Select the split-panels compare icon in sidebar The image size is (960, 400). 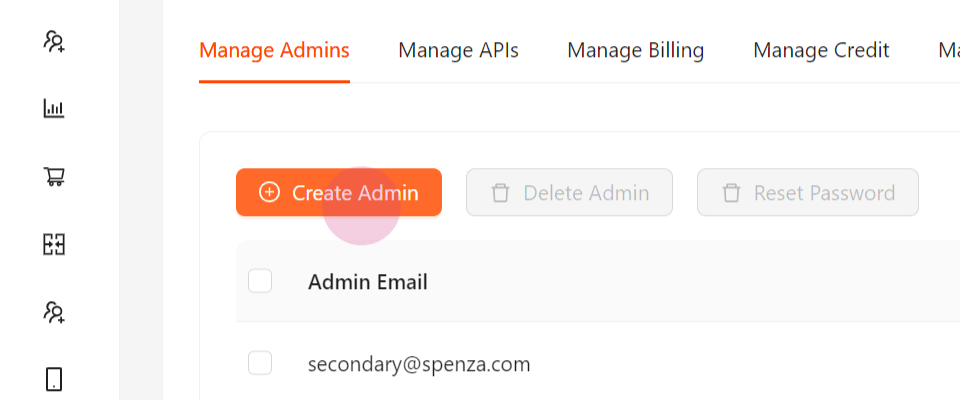pyautogui.click(x=54, y=244)
